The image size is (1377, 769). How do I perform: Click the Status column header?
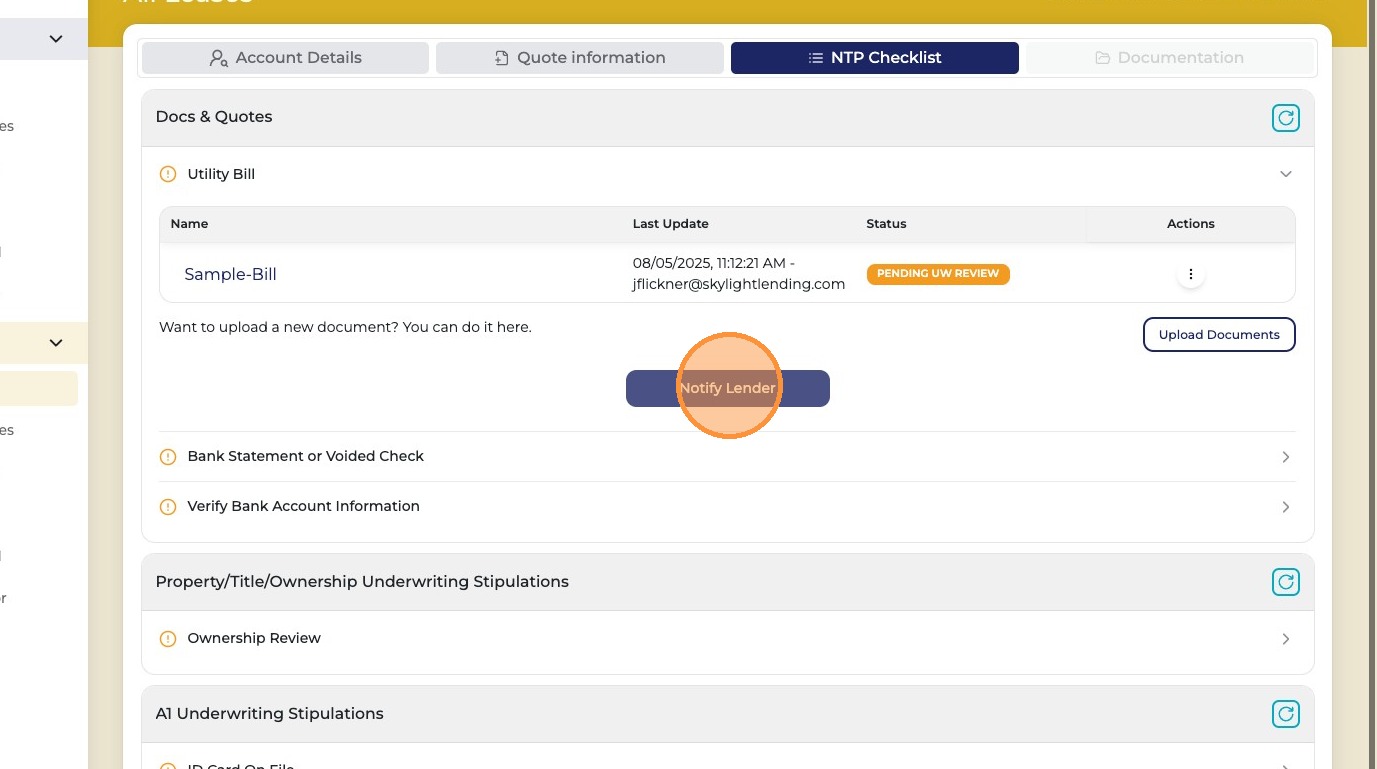click(886, 224)
